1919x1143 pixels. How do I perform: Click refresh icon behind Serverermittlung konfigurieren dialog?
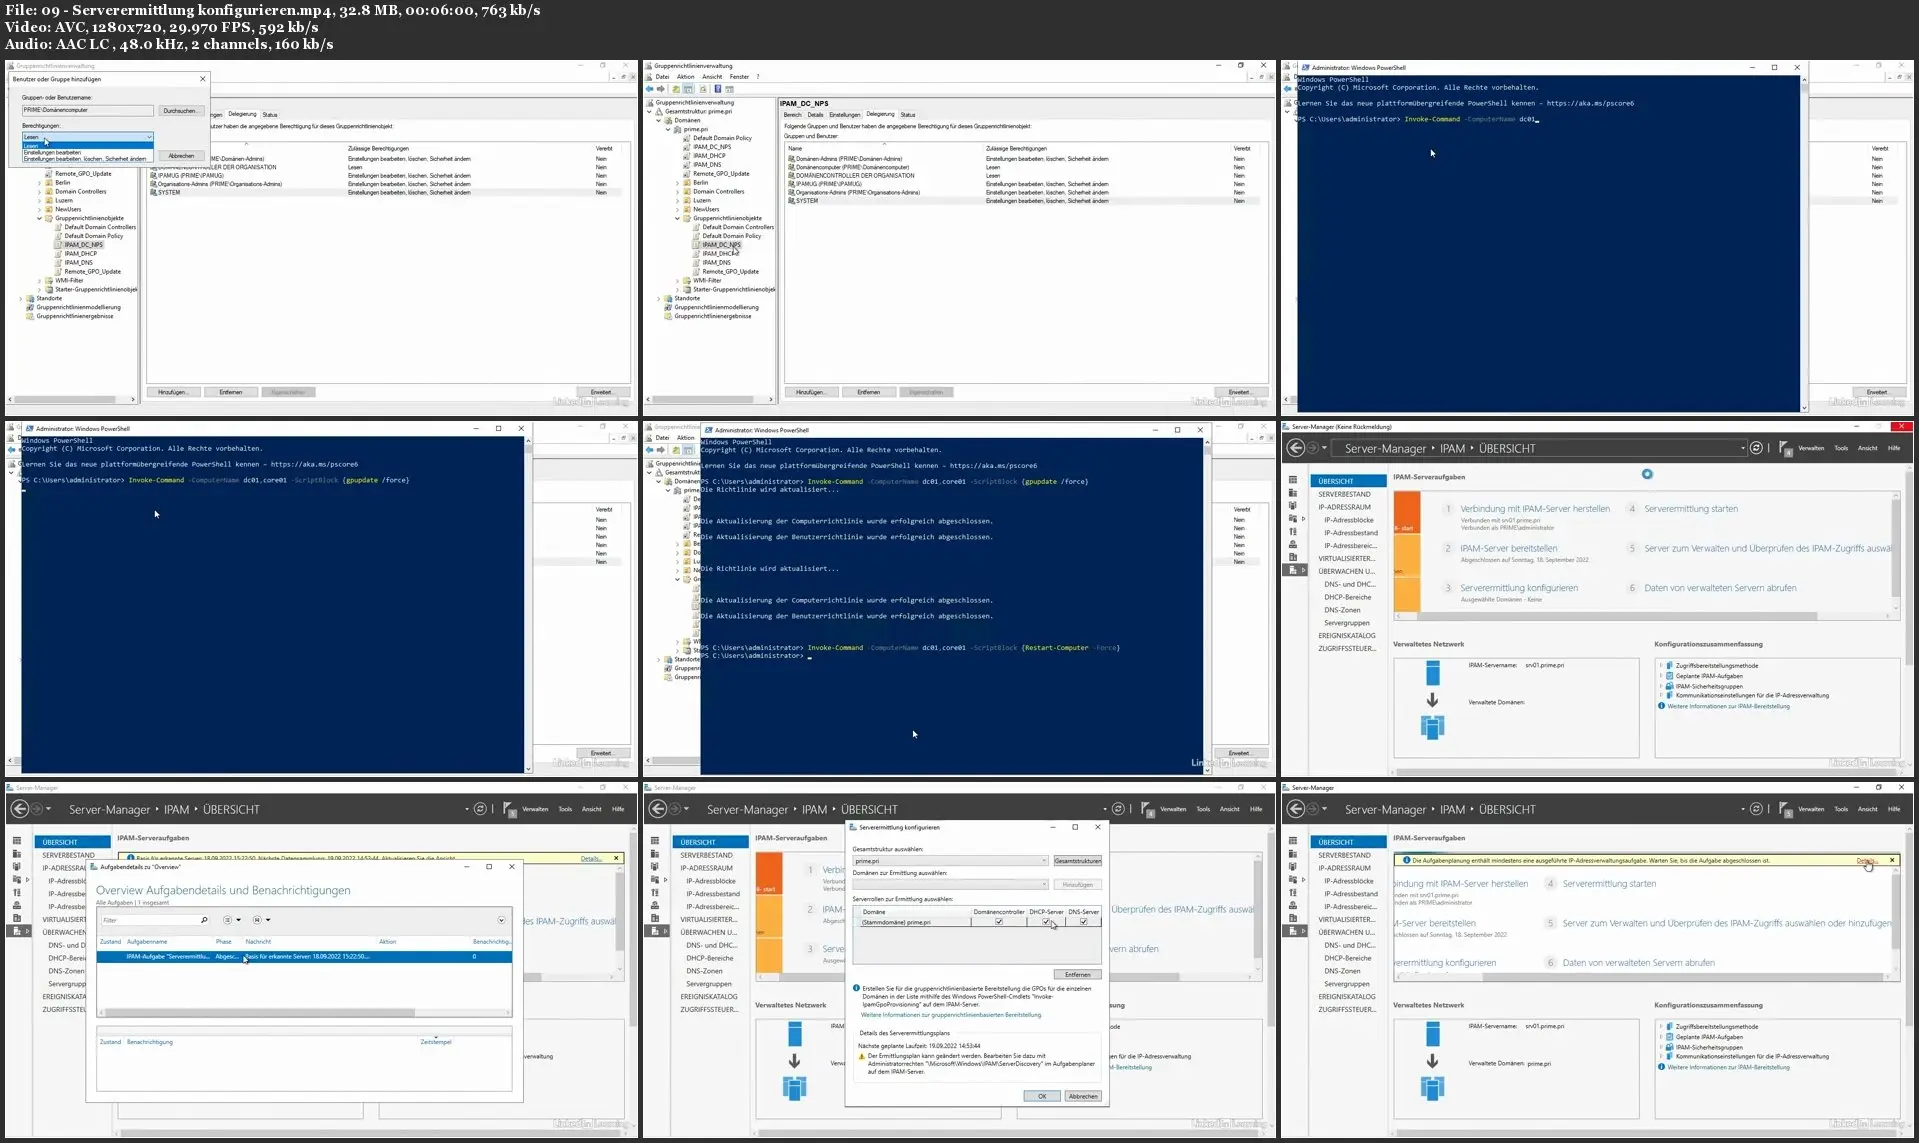tap(1118, 809)
